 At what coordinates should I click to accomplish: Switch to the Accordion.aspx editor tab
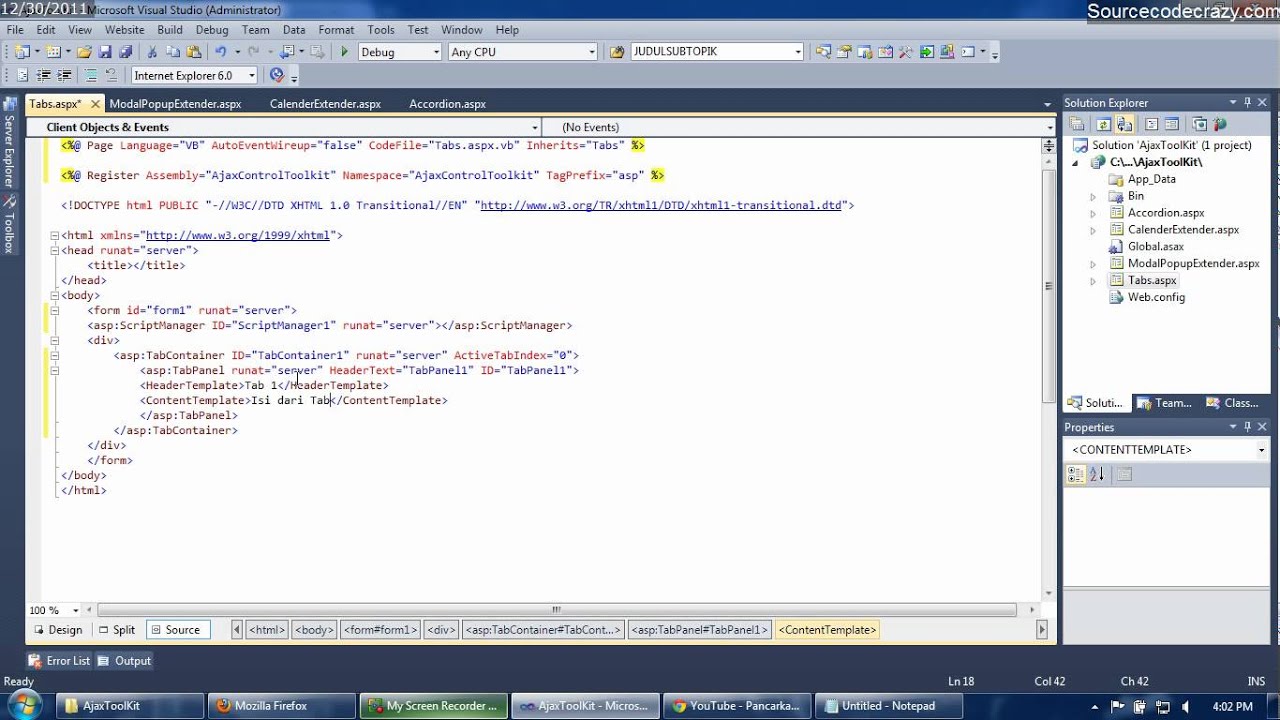point(447,104)
